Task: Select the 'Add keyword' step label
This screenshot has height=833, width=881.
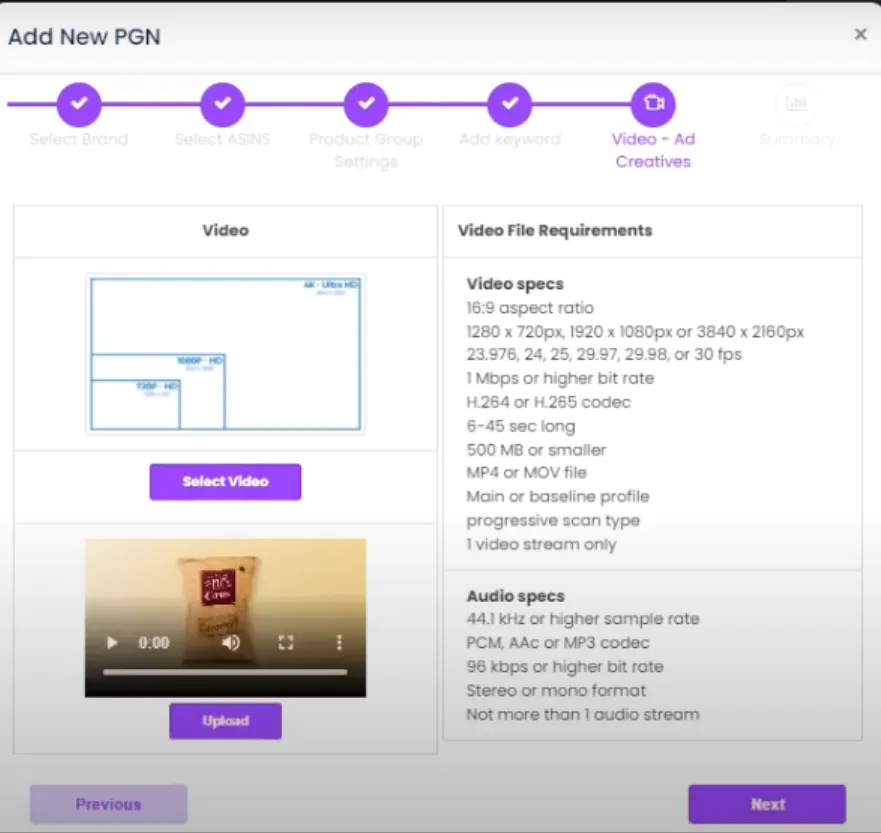Action: coord(510,139)
